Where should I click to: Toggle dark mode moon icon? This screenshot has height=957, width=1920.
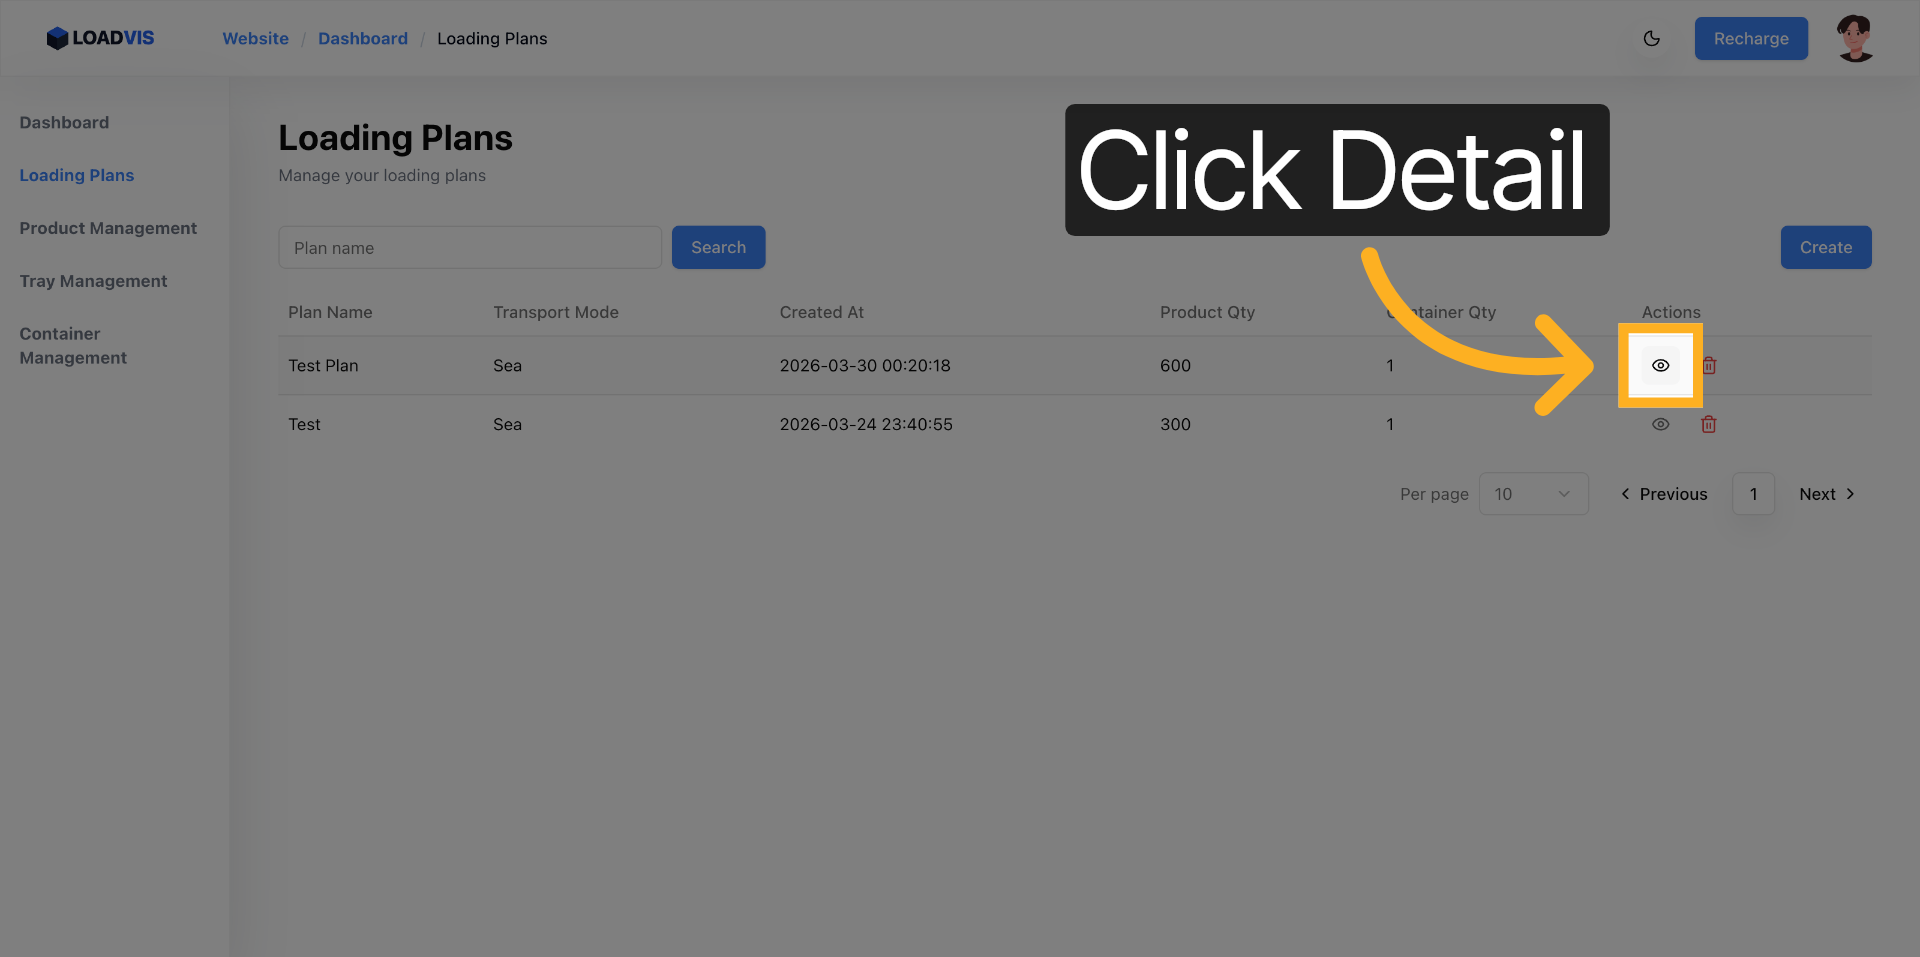click(1651, 39)
